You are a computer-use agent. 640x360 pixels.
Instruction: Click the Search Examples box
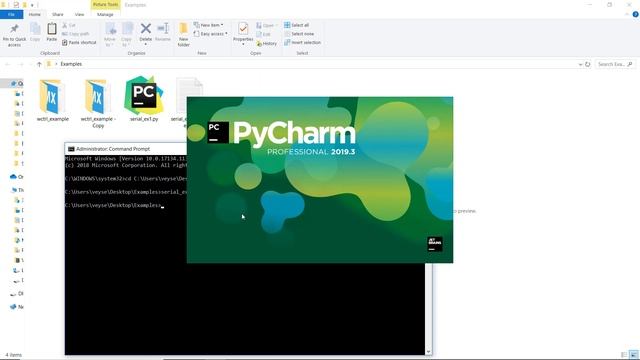615,64
